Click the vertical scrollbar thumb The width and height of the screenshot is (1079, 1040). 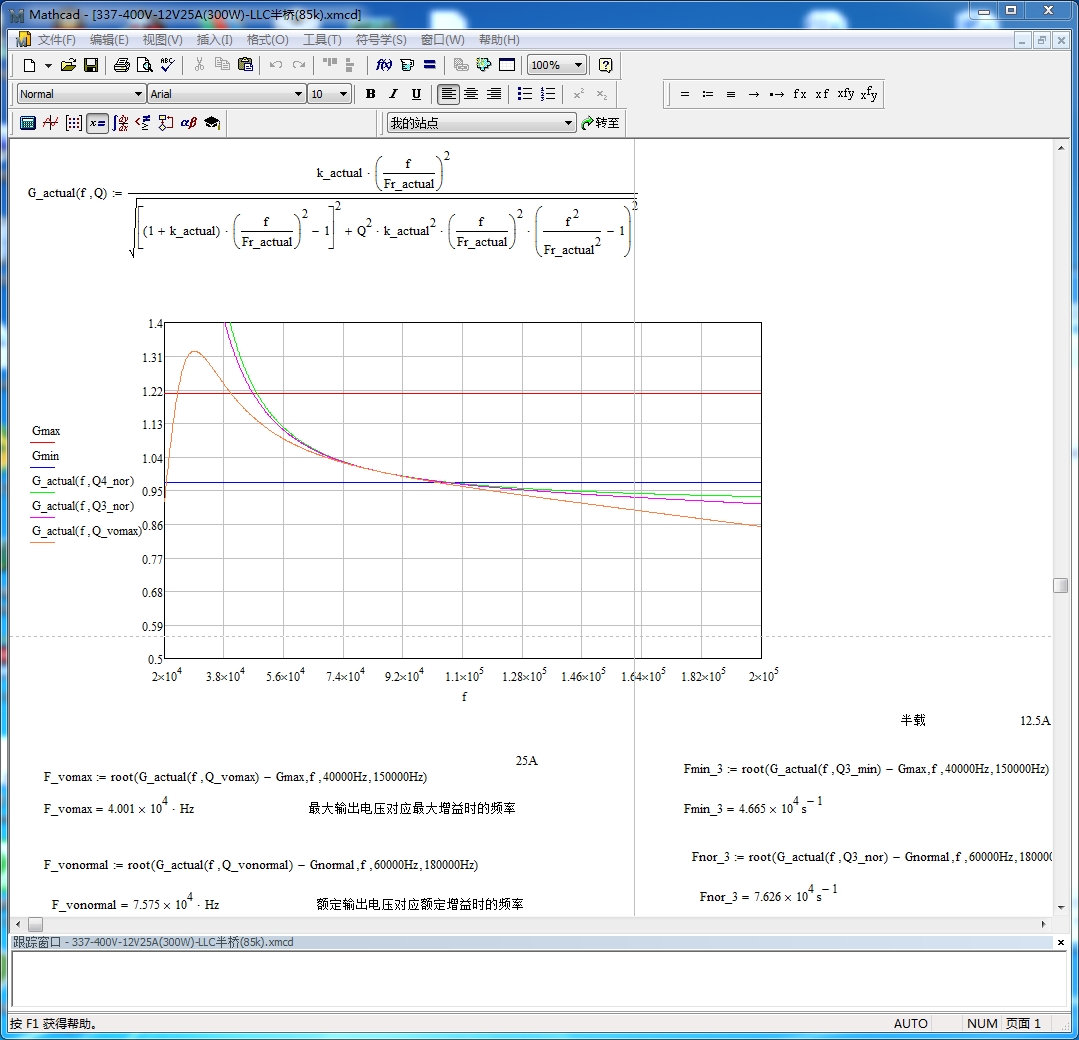1060,585
